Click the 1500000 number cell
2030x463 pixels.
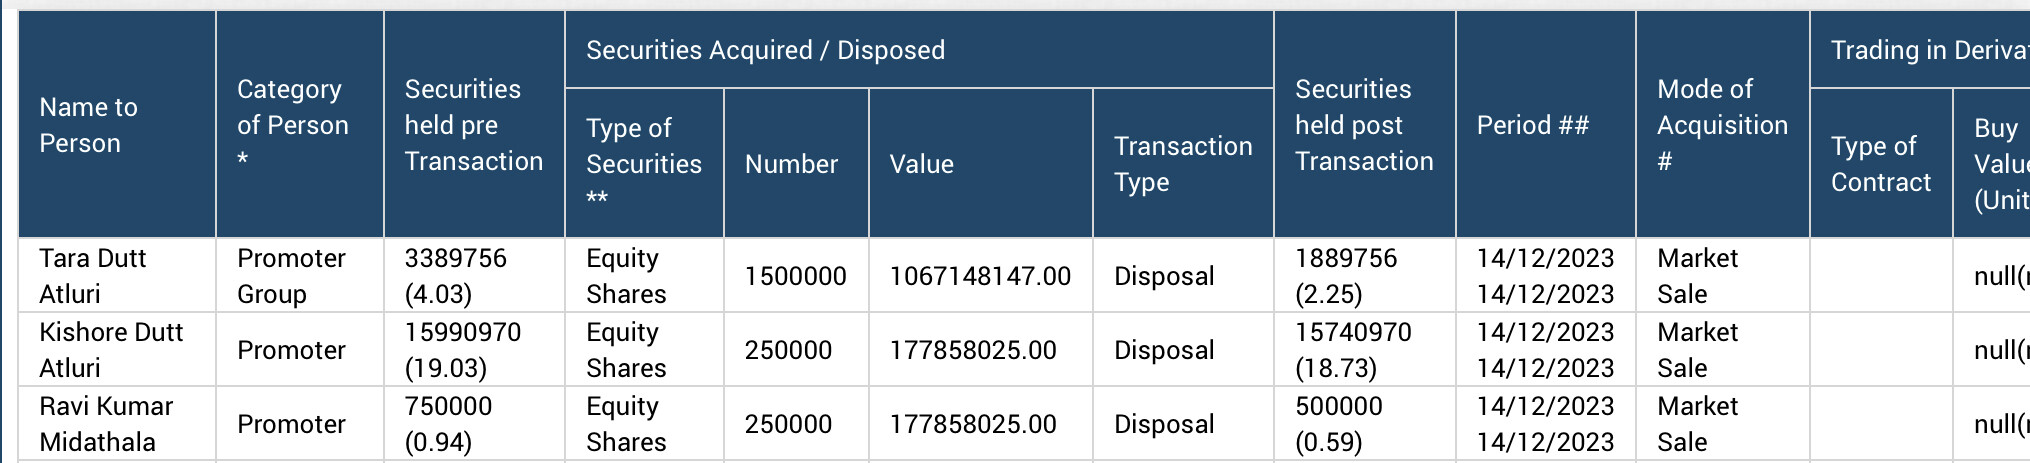click(795, 276)
